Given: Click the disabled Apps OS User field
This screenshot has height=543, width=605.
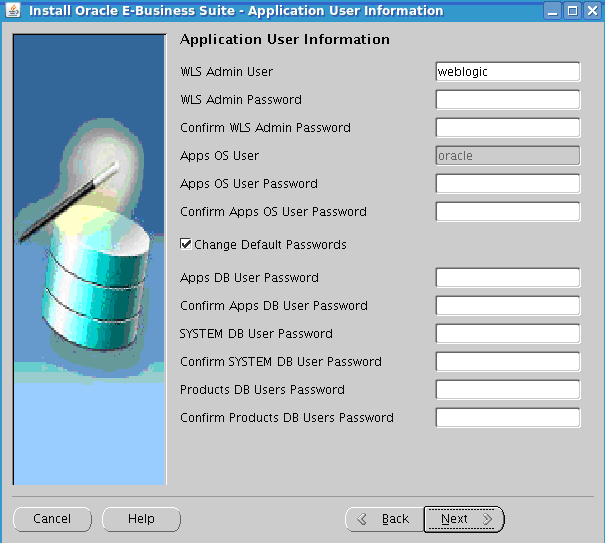Looking at the screenshot, I should (x=508, y=156).
